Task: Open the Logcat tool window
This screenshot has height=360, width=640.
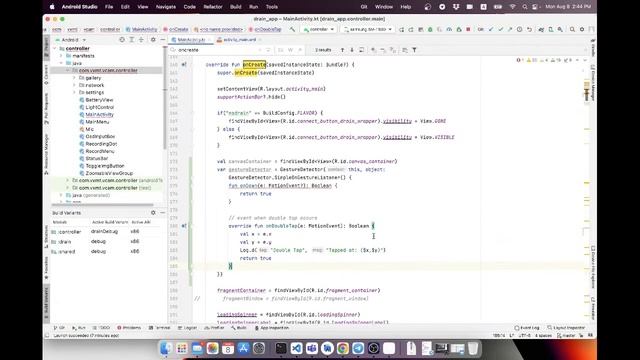Action: (187, 328)
